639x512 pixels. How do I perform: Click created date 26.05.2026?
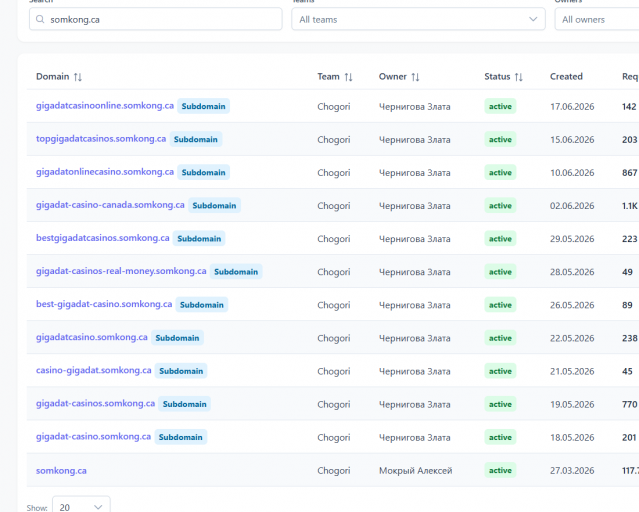tap(572, 305)
